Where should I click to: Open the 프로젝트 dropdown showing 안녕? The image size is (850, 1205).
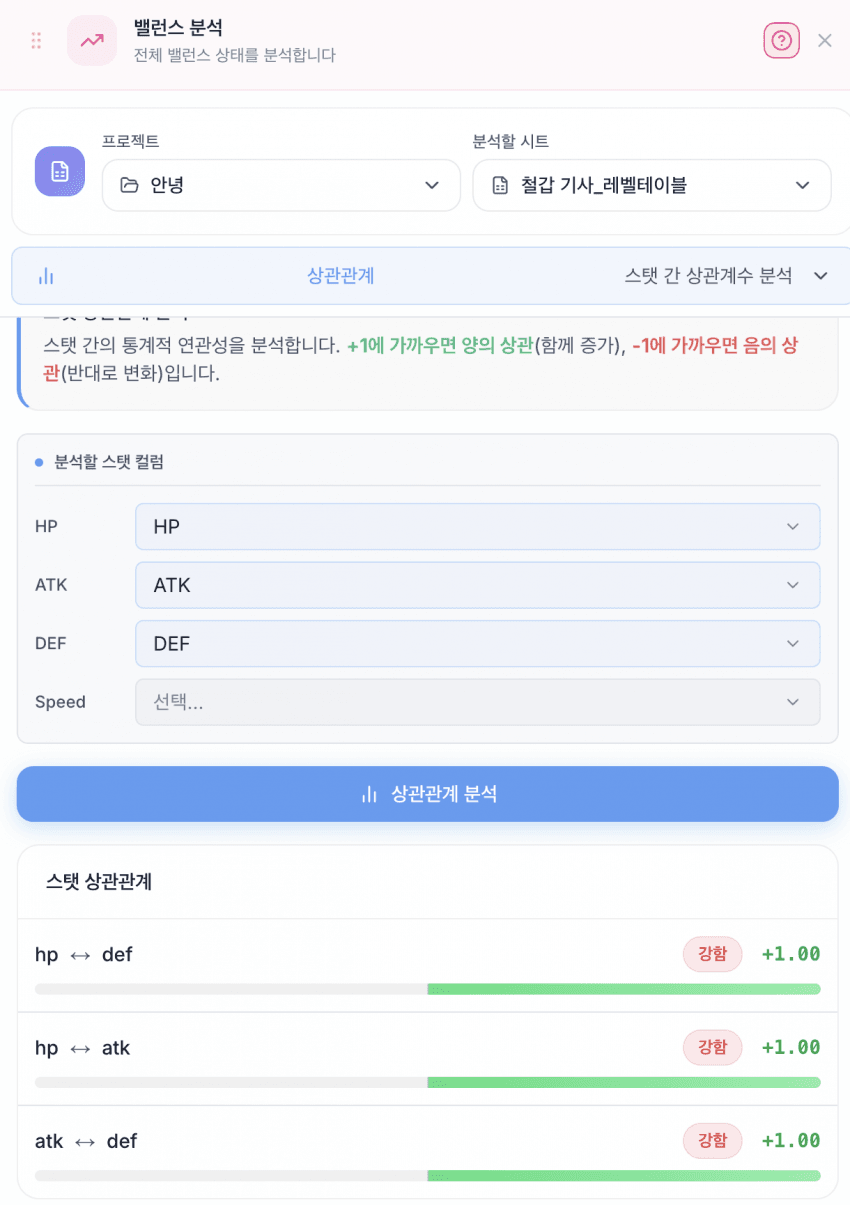pos(281,185)
